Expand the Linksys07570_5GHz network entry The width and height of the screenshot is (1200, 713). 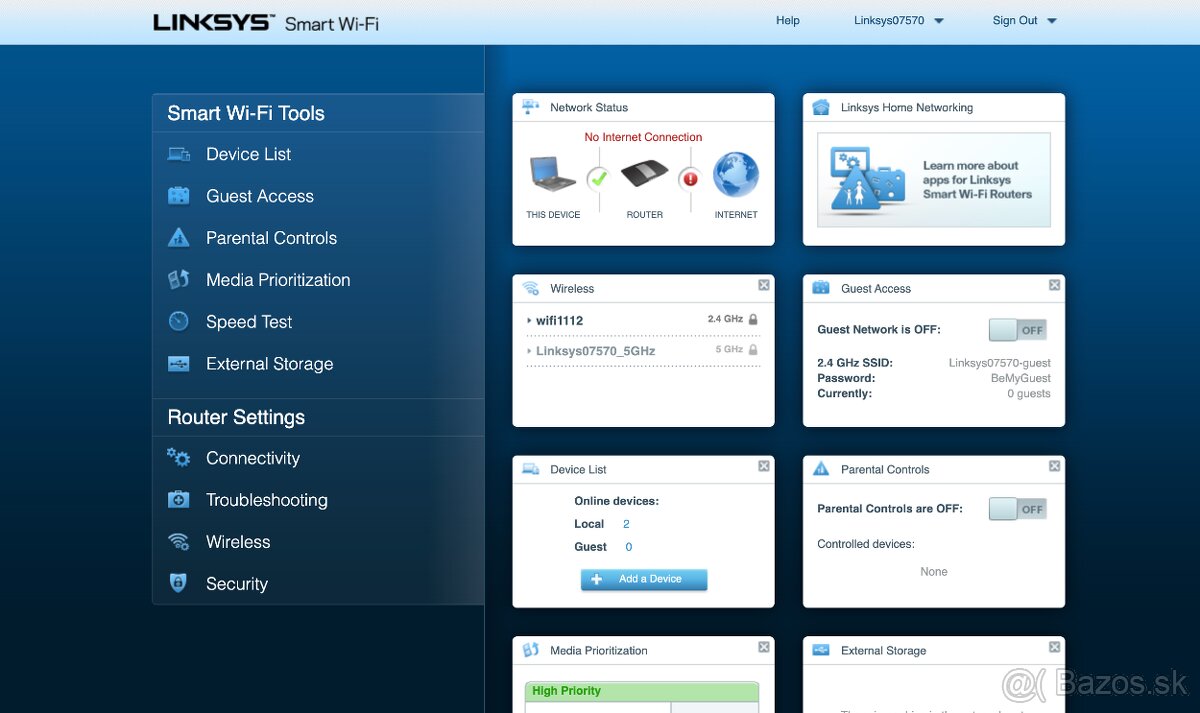529,351
